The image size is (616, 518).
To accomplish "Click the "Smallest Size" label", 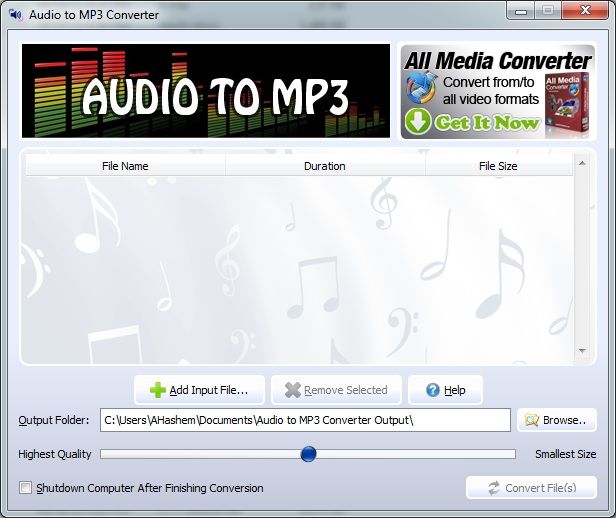I will click(565, 454).
